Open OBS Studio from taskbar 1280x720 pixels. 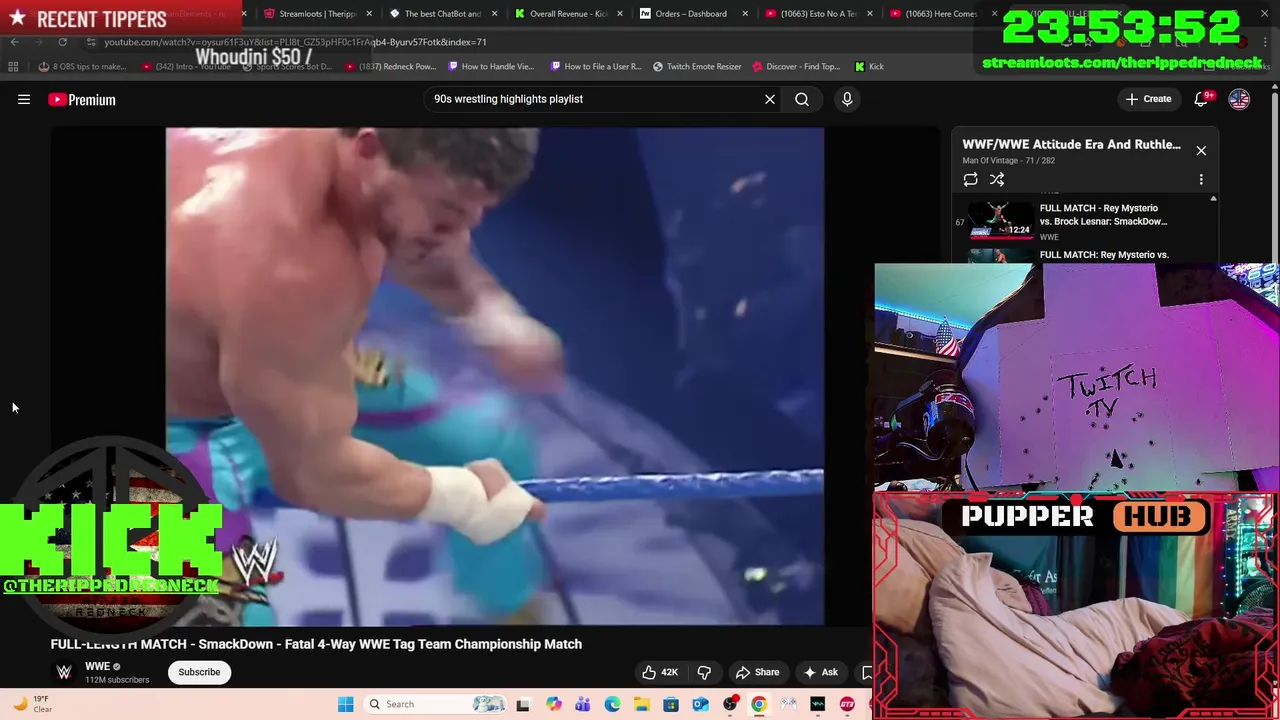tap(730, 704)
